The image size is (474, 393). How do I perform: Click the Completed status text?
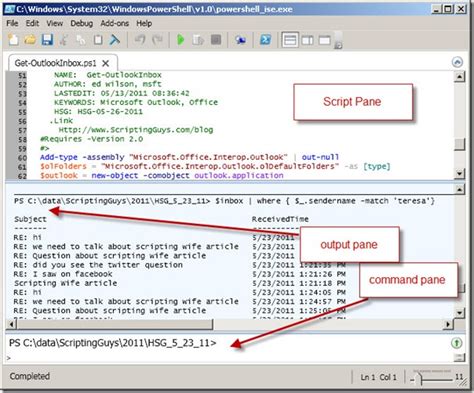[x=30, y=376]
